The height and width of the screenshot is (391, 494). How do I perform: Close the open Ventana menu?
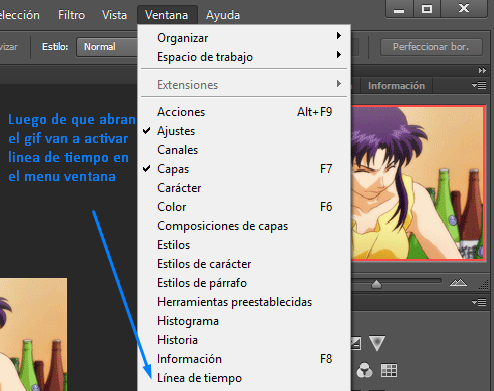click(166, 15)
